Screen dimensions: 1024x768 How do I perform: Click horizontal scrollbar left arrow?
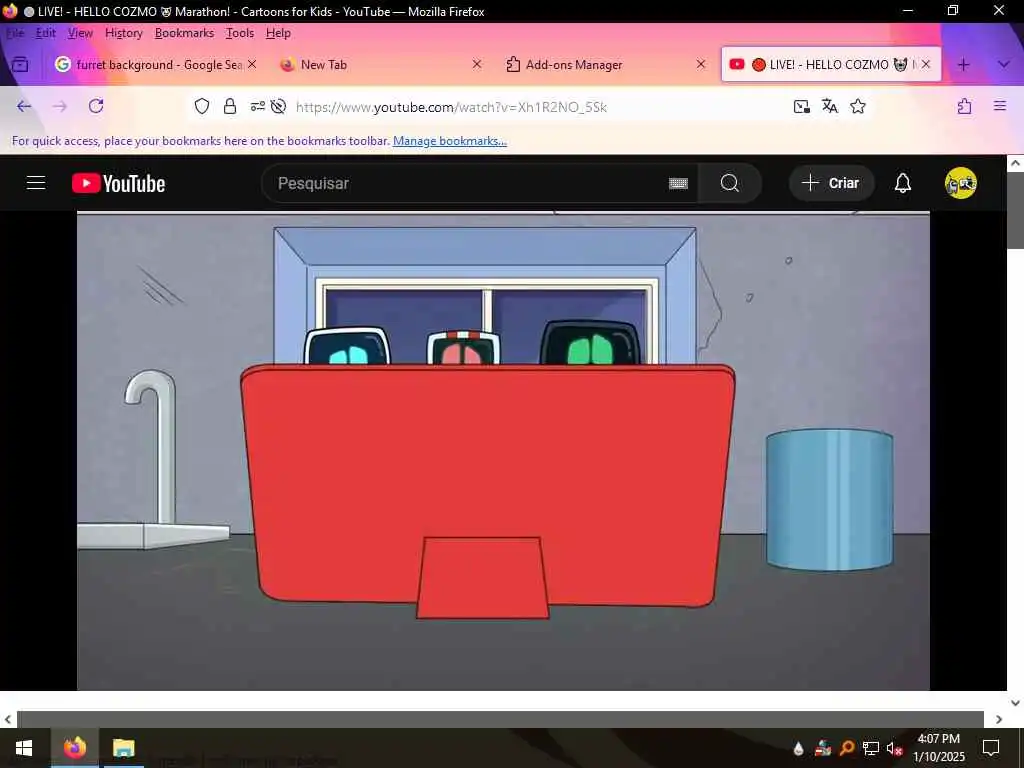[8, 719]
